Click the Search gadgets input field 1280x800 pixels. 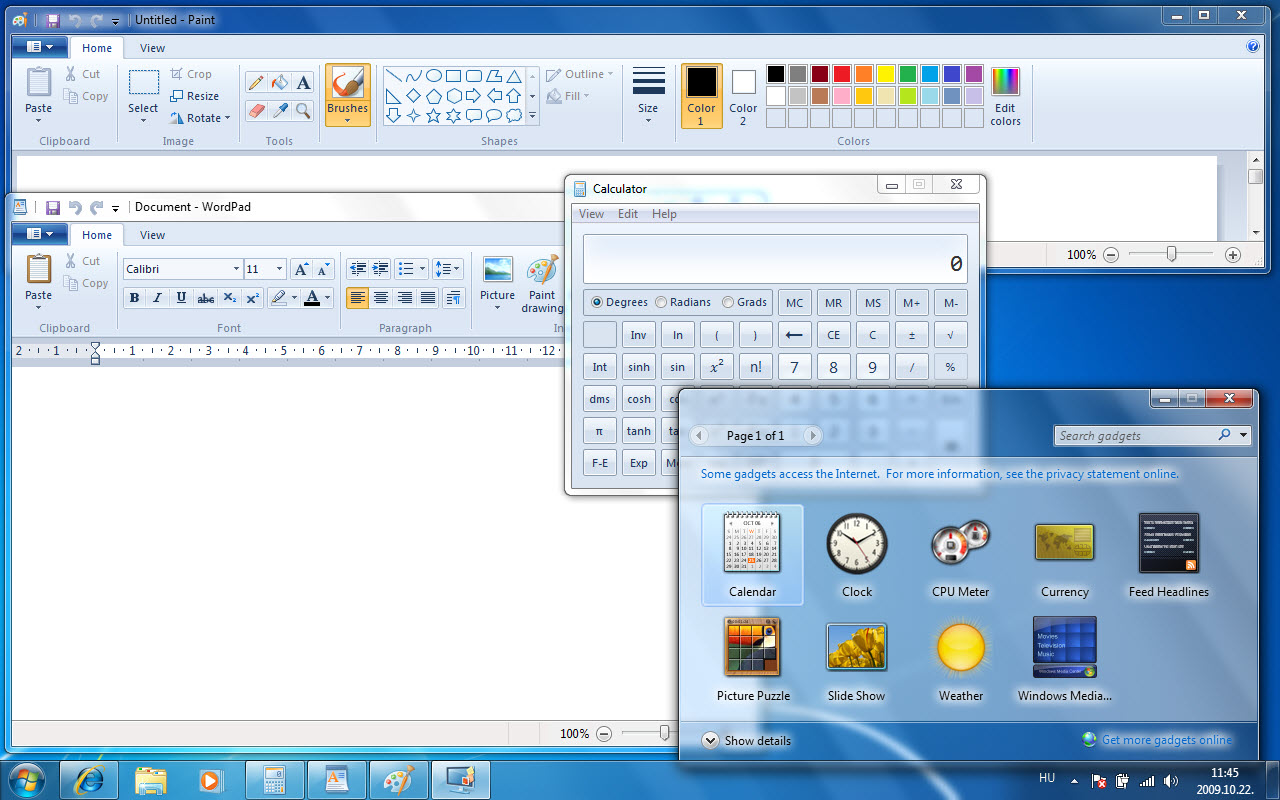[x=1134, y=436]
